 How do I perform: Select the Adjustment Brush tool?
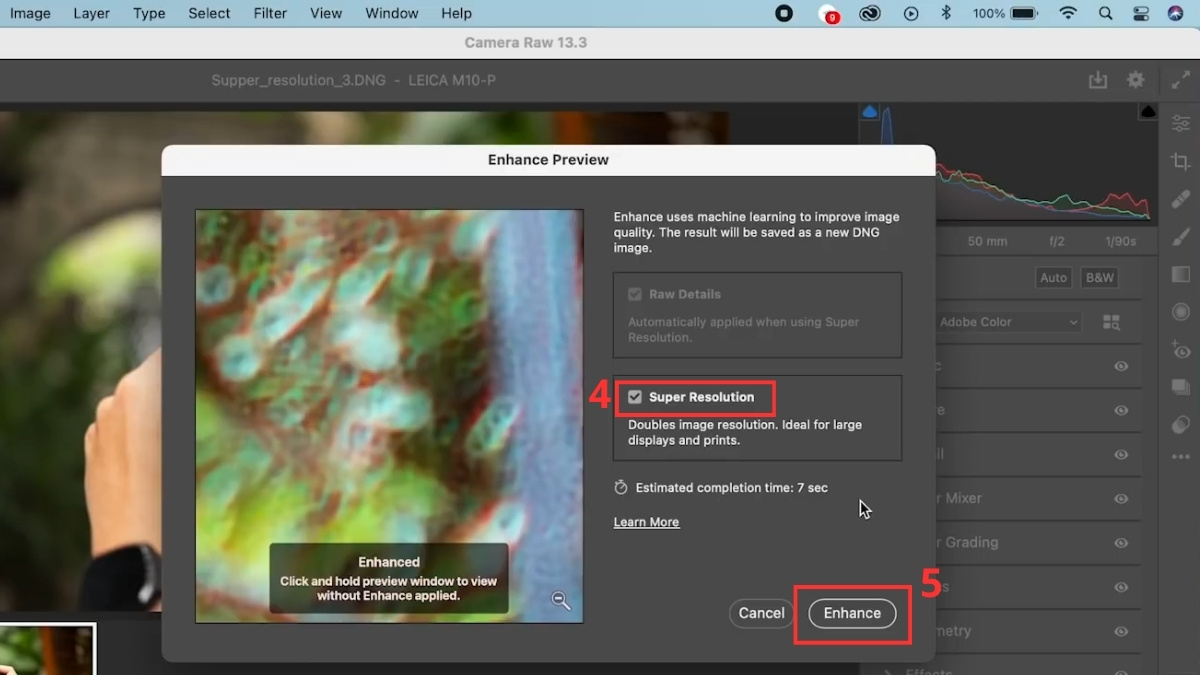tap(1181, 237)
